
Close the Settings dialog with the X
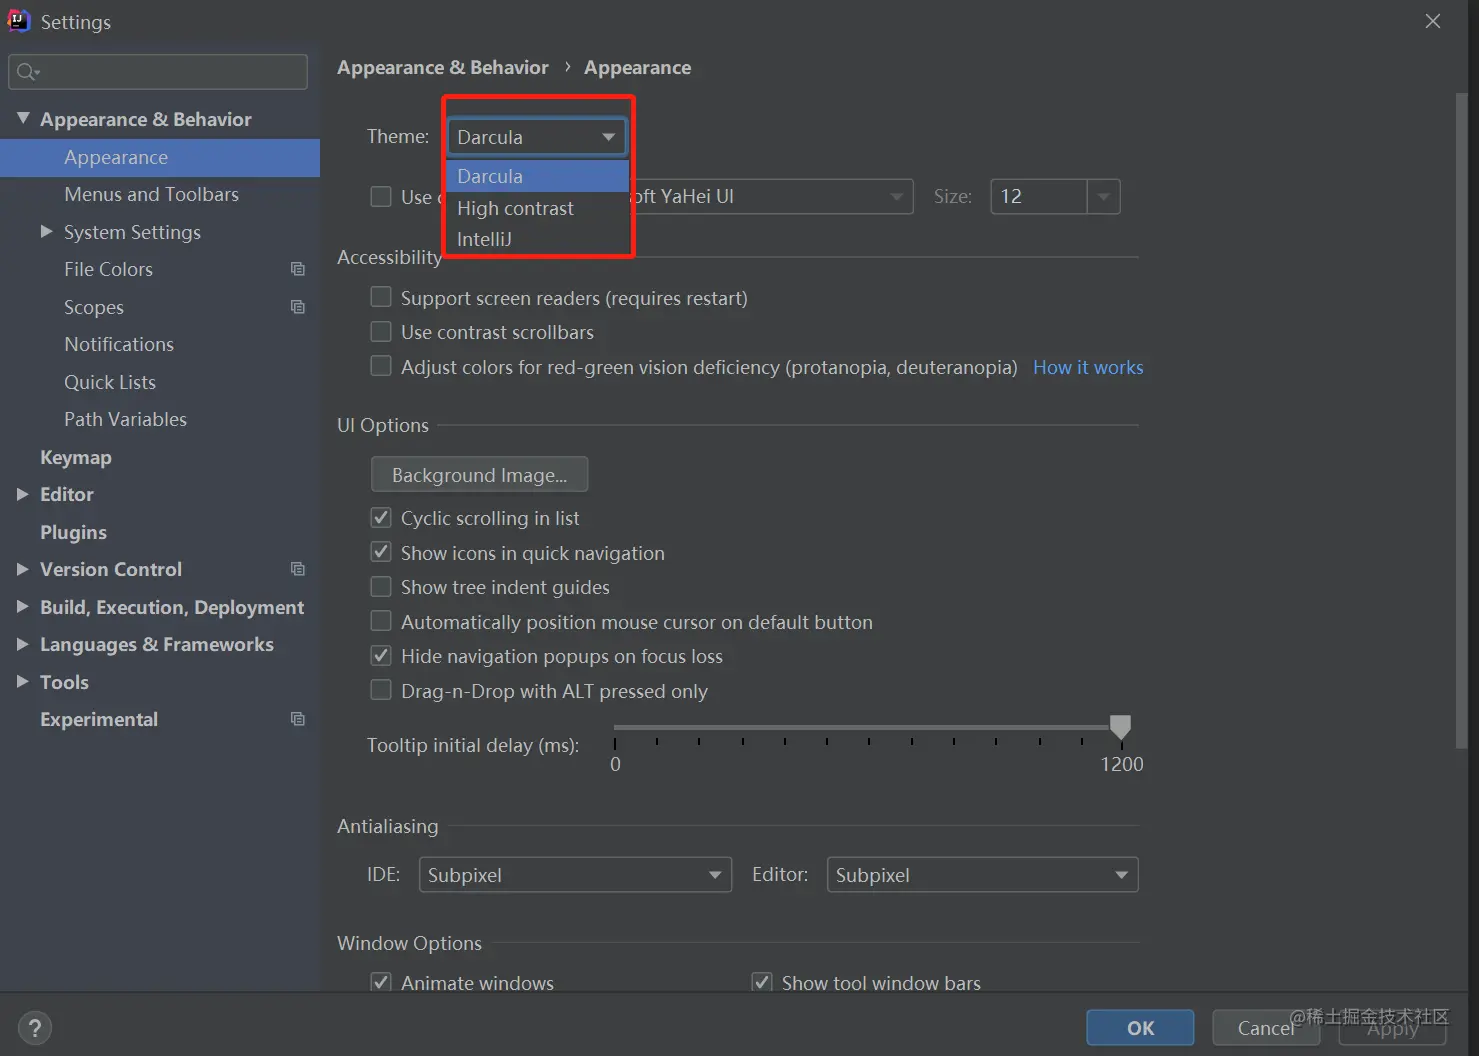[1433, 21]
